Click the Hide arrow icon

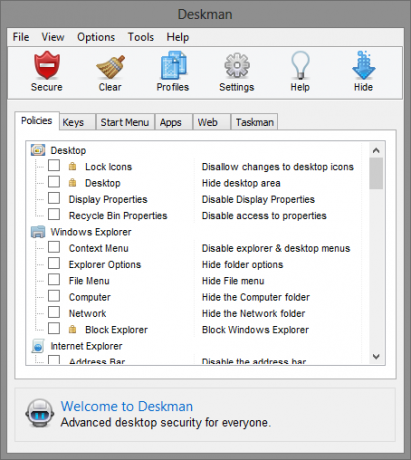(364, 65)
